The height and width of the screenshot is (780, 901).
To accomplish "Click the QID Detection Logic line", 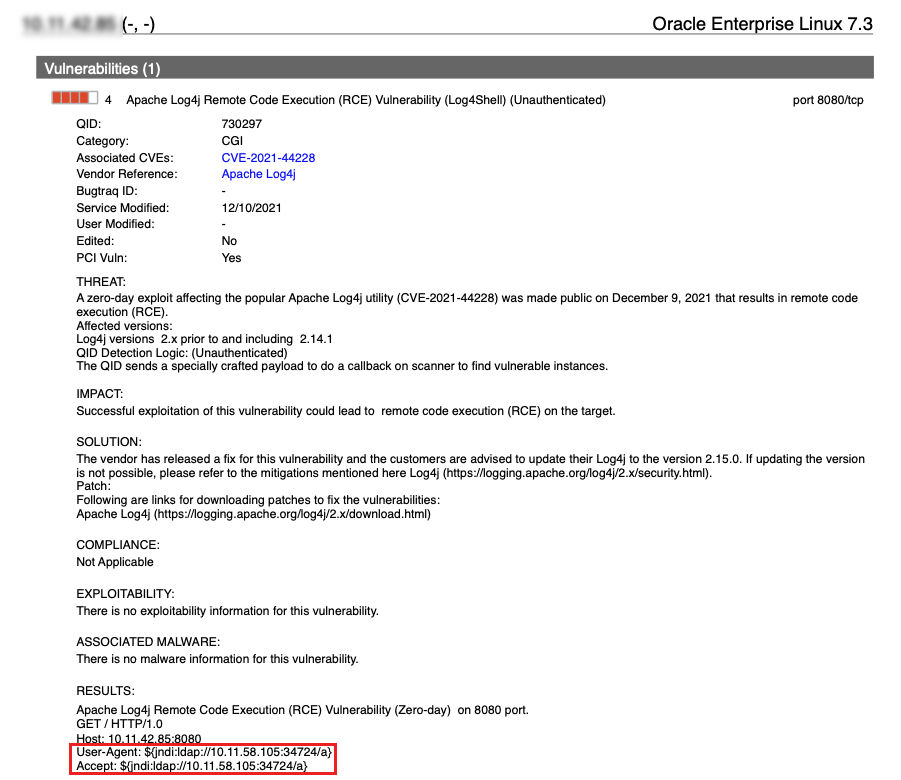I will [182, 353].
